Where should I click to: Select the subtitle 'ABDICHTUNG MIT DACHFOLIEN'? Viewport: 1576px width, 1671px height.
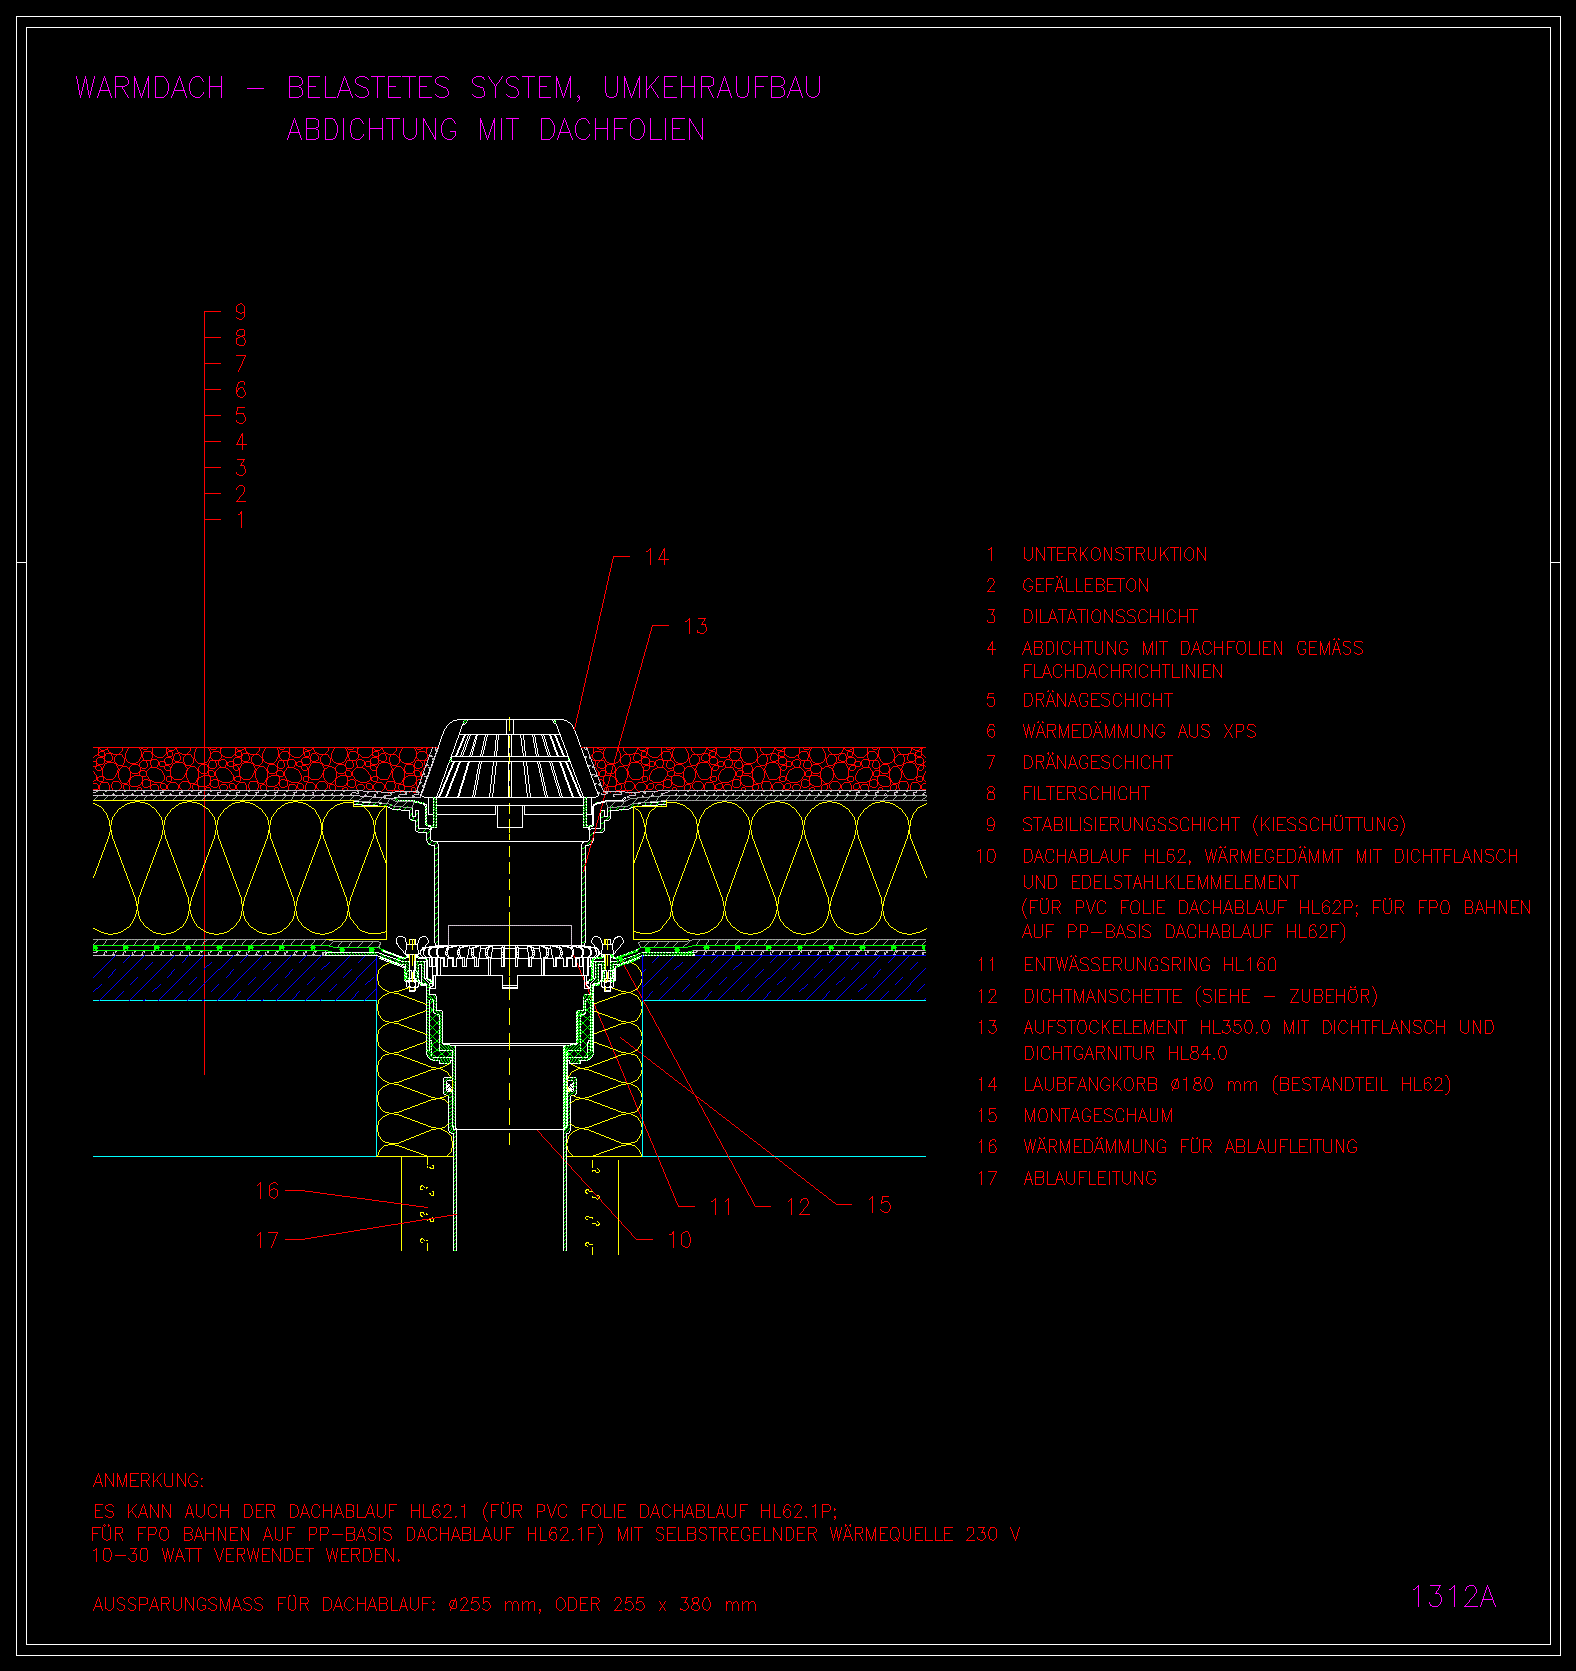(496, 130)
